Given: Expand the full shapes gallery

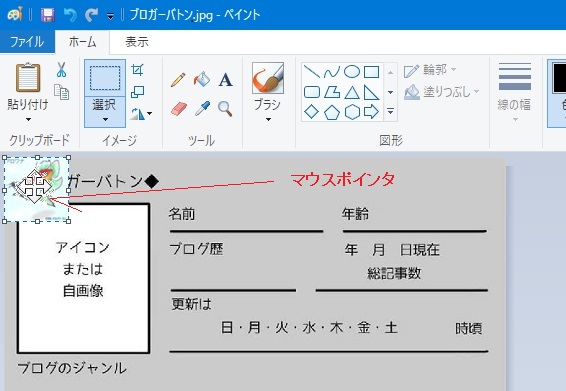Looking at the screenshot, I should pos(390,111).
